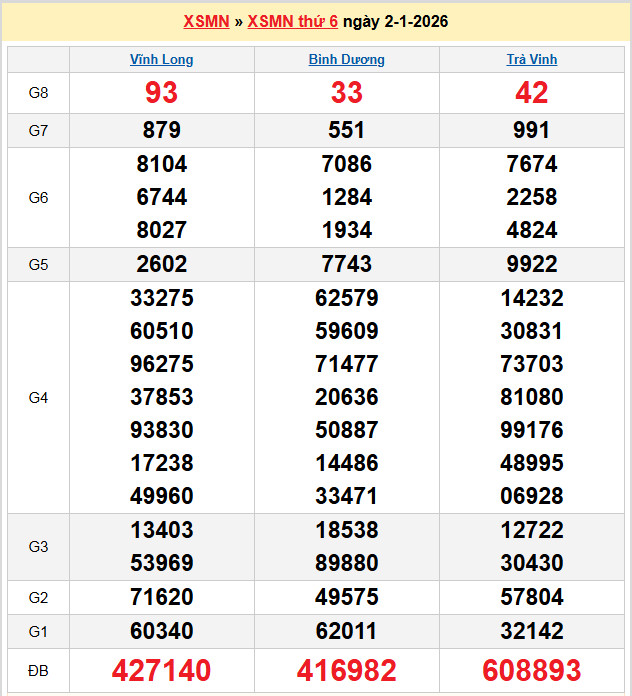The width and height of the screenshot is (632, 696).
Task: Click the G1 result 32142
Action: pyautogui.click(x=531, y=632)
